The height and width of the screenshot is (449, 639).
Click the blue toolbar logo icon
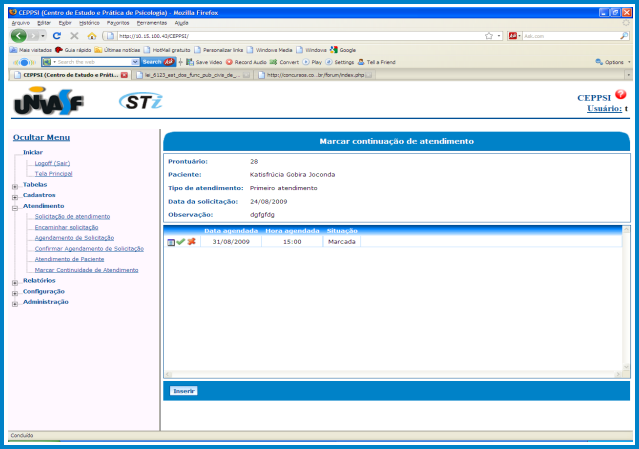click(x=24, y=62)
